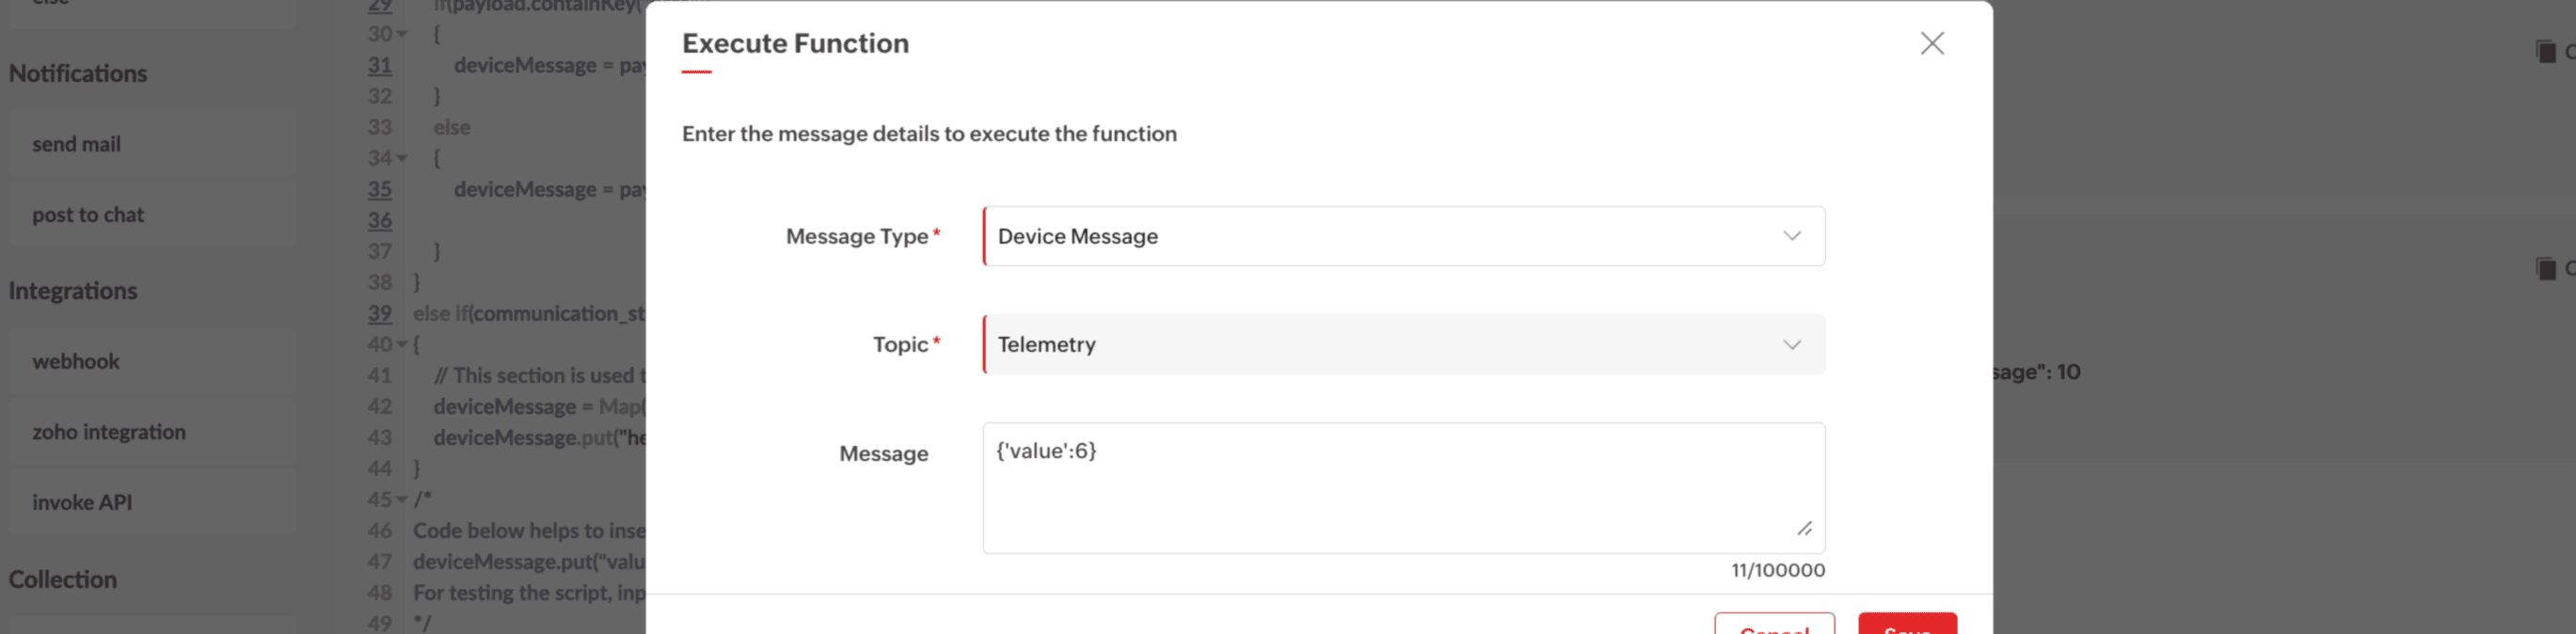This screenshot has height=634, width=2576.
Task: Click the lower copy icon on the right
Action: click(x=2546, y=268)
